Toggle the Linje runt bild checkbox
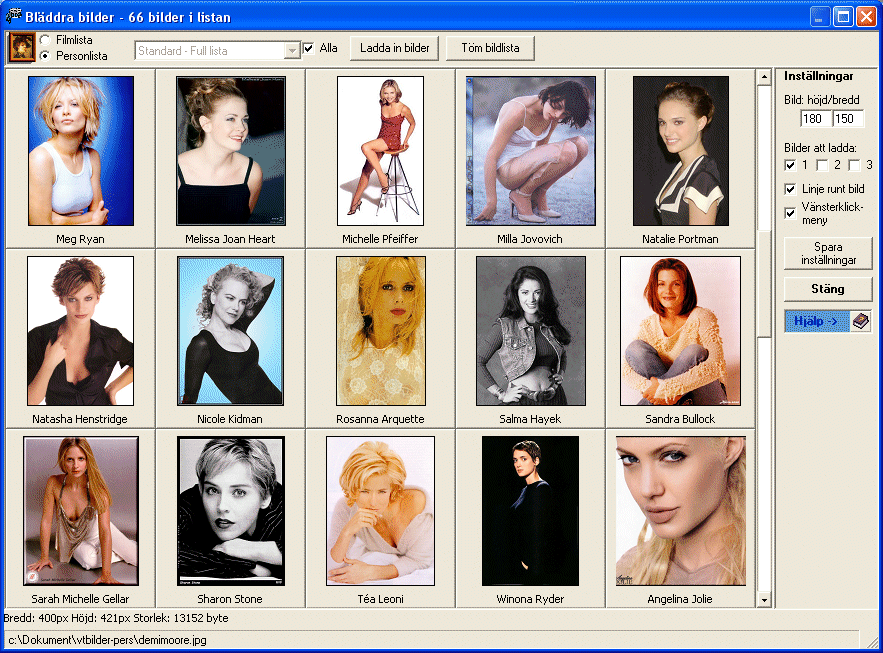 (790, 189)
